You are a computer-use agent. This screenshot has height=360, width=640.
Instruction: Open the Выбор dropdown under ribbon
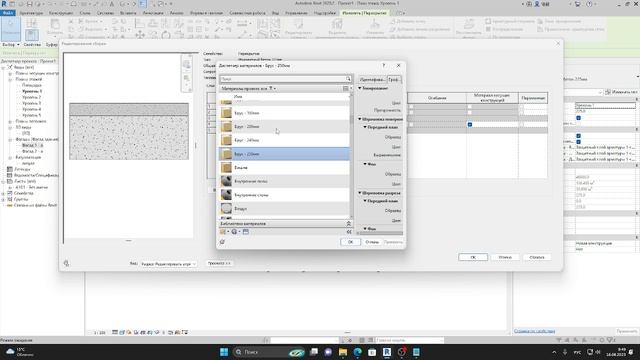(11, 44)
